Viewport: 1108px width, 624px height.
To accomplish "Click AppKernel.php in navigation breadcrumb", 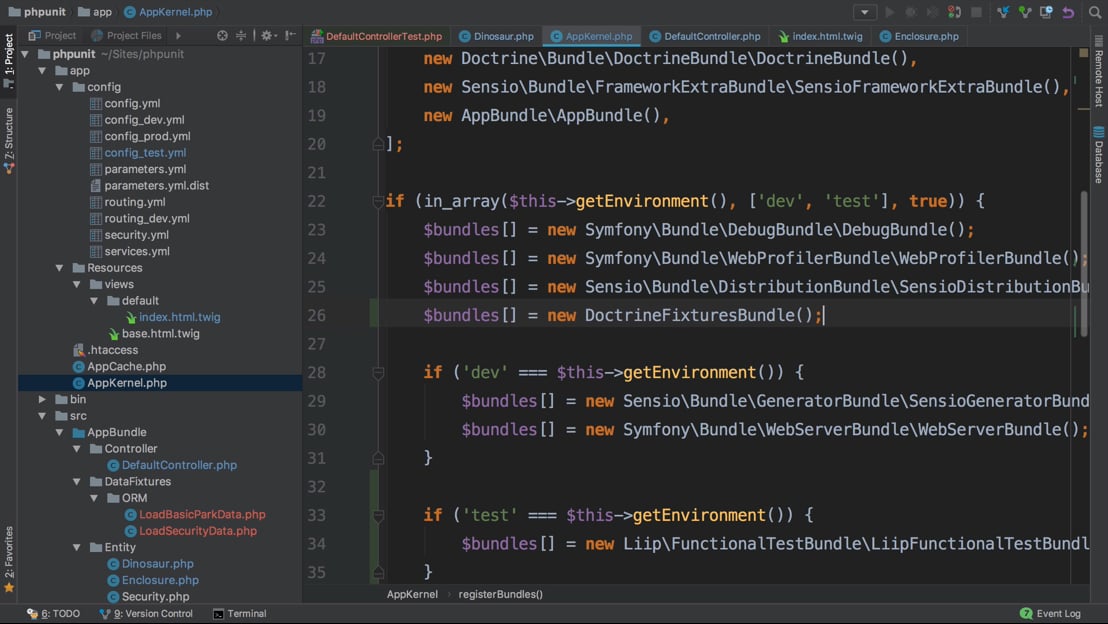I will [x=168, y=12].
